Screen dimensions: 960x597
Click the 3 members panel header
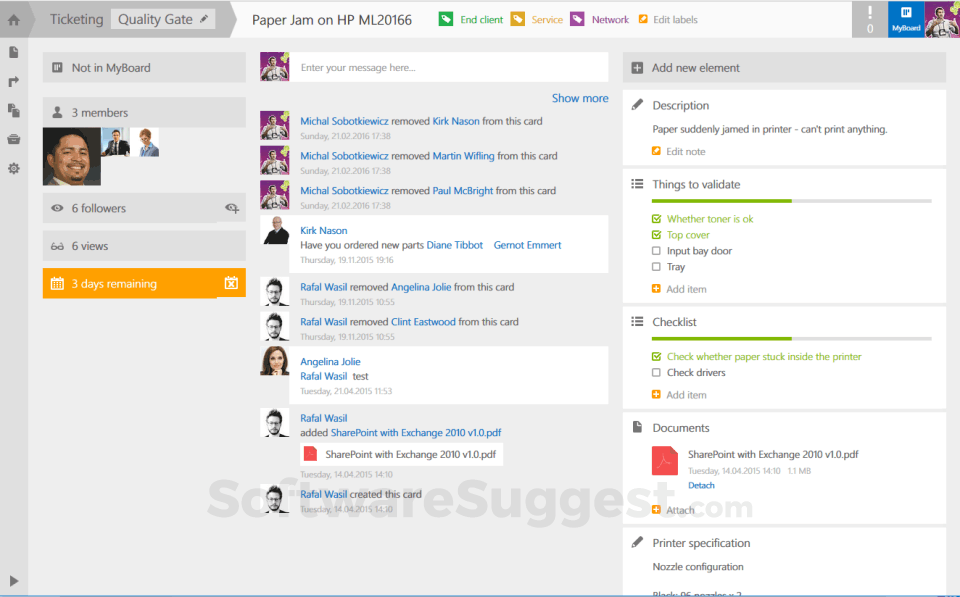point(144,113)
